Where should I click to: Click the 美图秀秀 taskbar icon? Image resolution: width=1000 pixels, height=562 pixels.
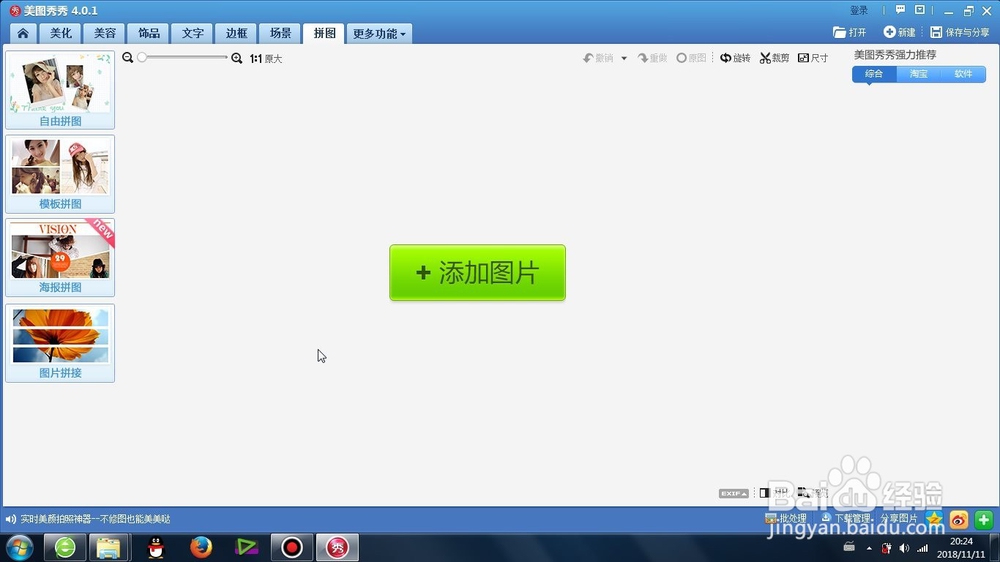click(337, 547)
